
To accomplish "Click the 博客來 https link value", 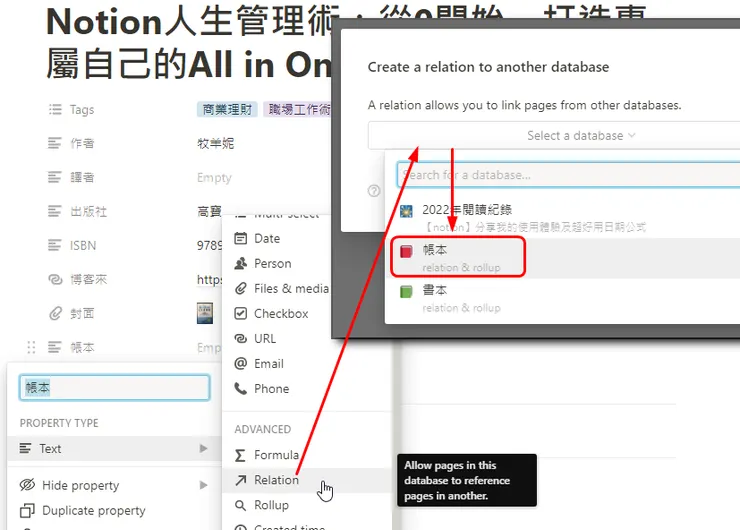I will tap(210, 279).
